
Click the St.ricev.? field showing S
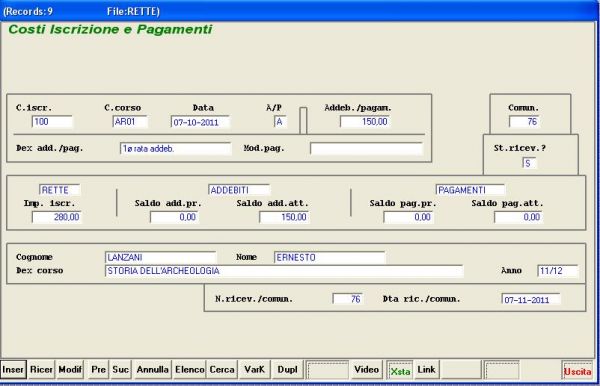(x=529, y=163)
